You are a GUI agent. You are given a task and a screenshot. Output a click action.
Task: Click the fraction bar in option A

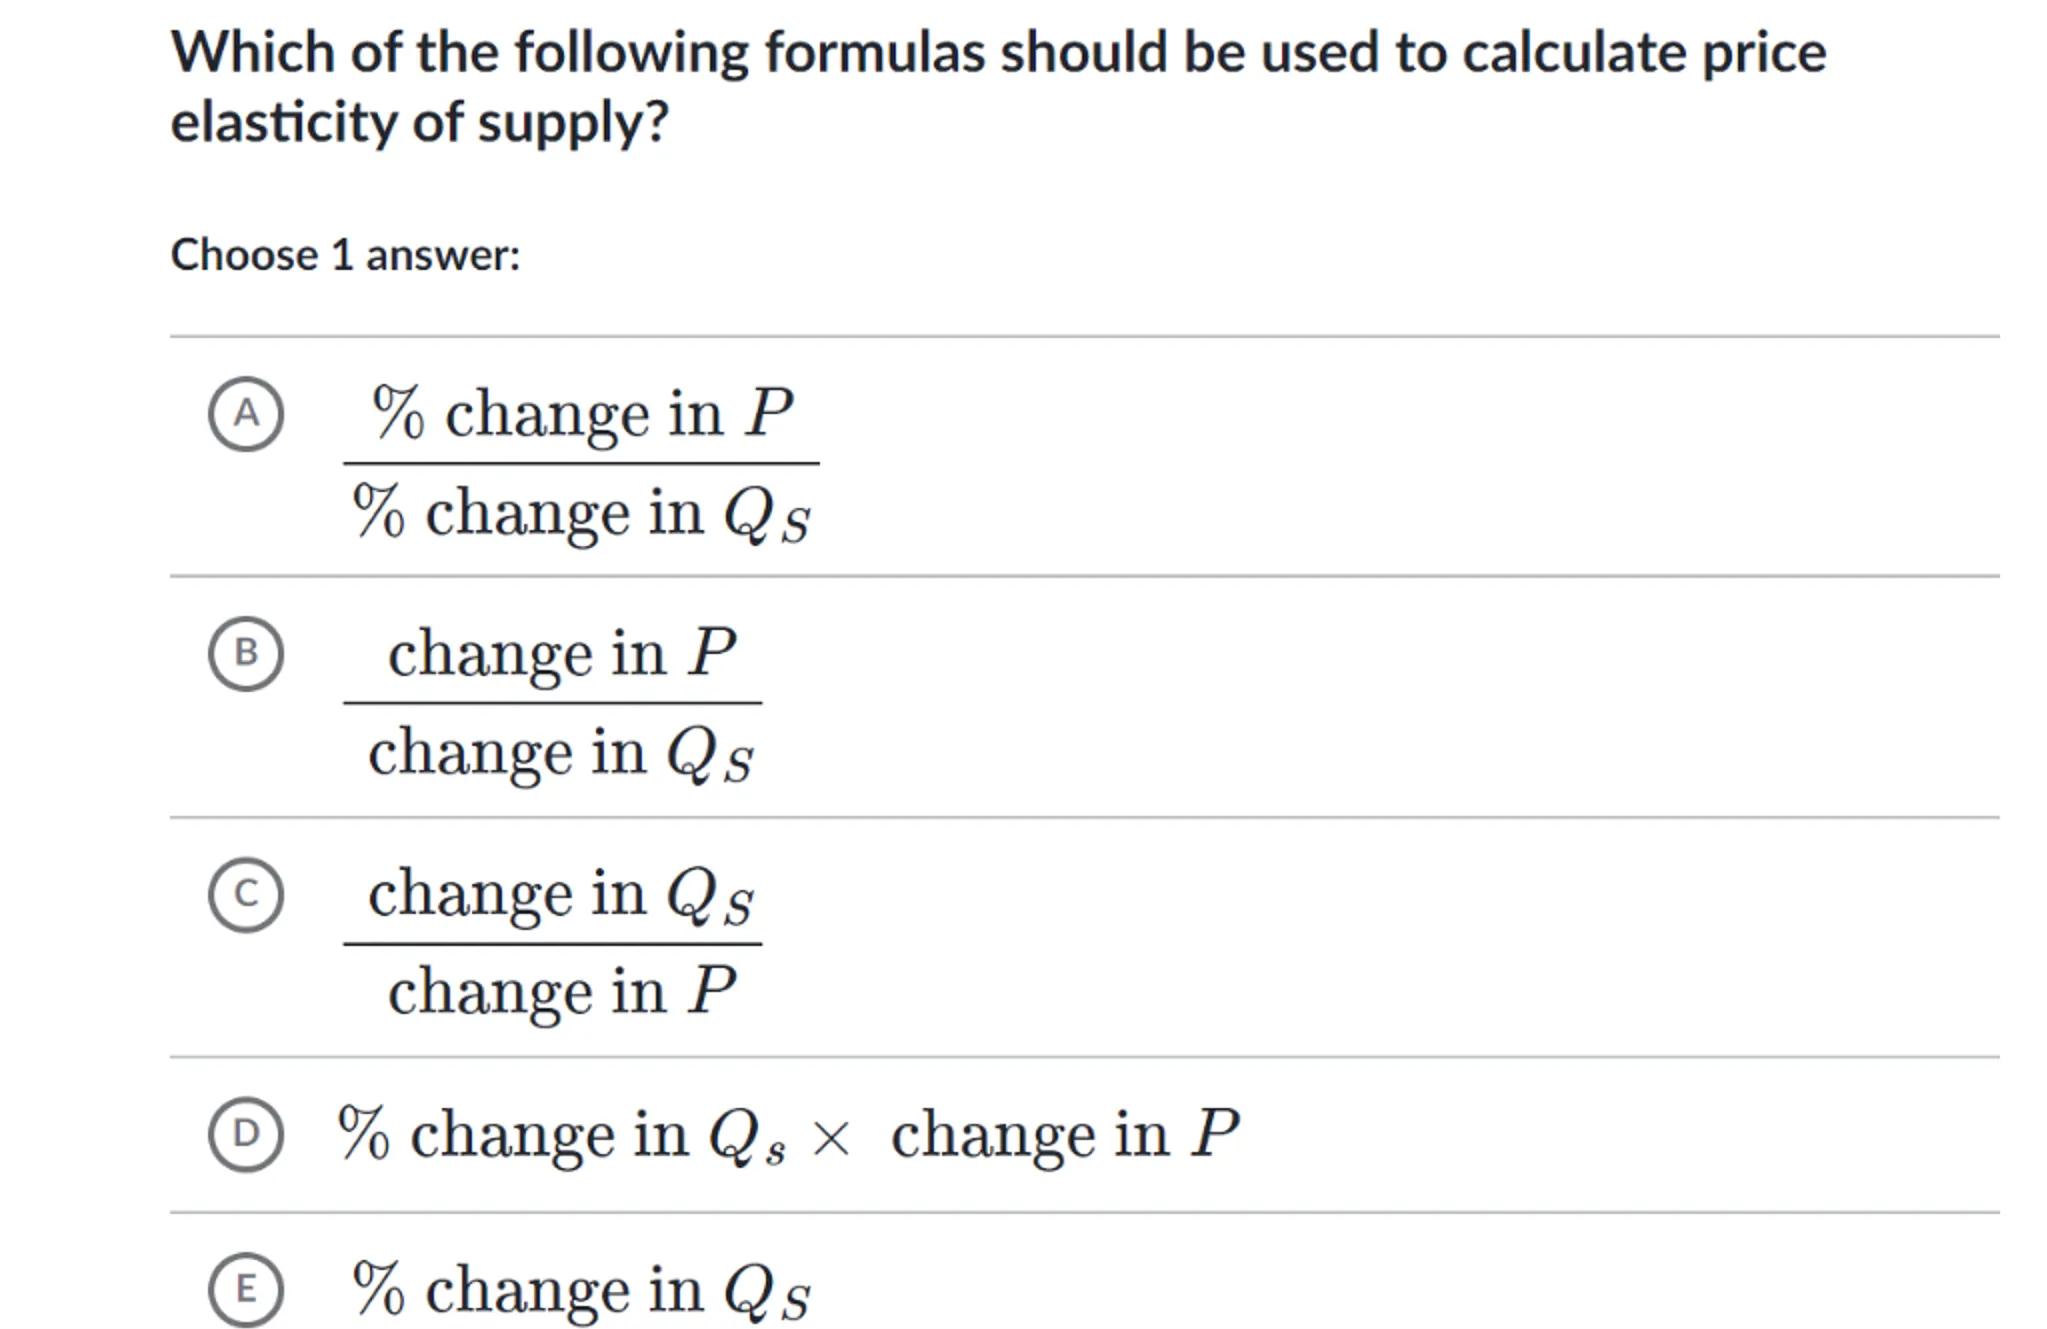[x=581, y=463]
